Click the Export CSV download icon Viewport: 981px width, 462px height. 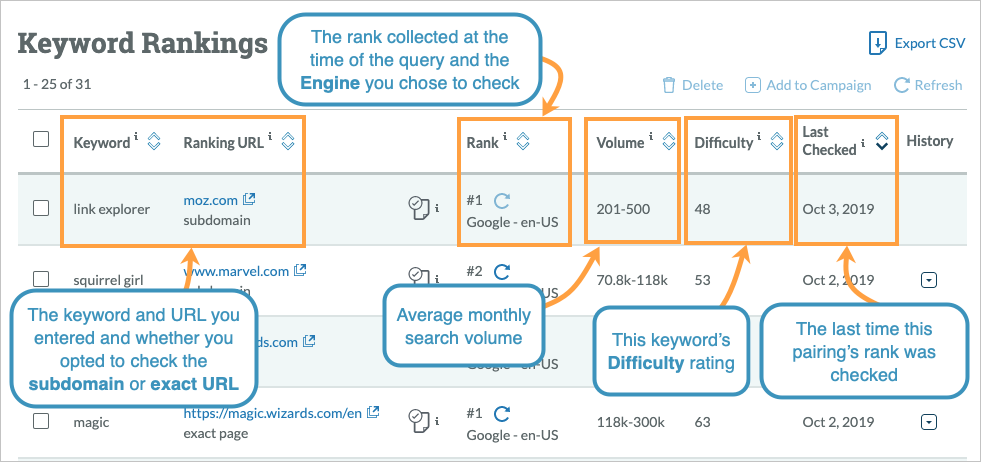(877, 43)
